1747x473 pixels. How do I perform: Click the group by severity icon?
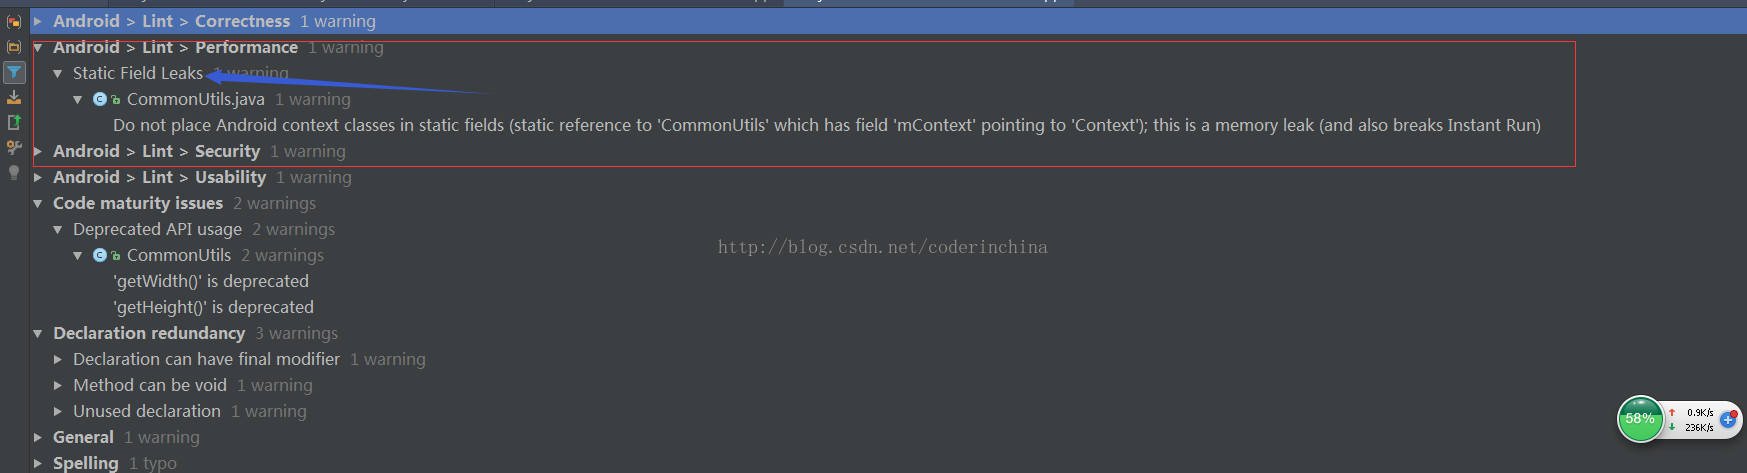point(14,21)
